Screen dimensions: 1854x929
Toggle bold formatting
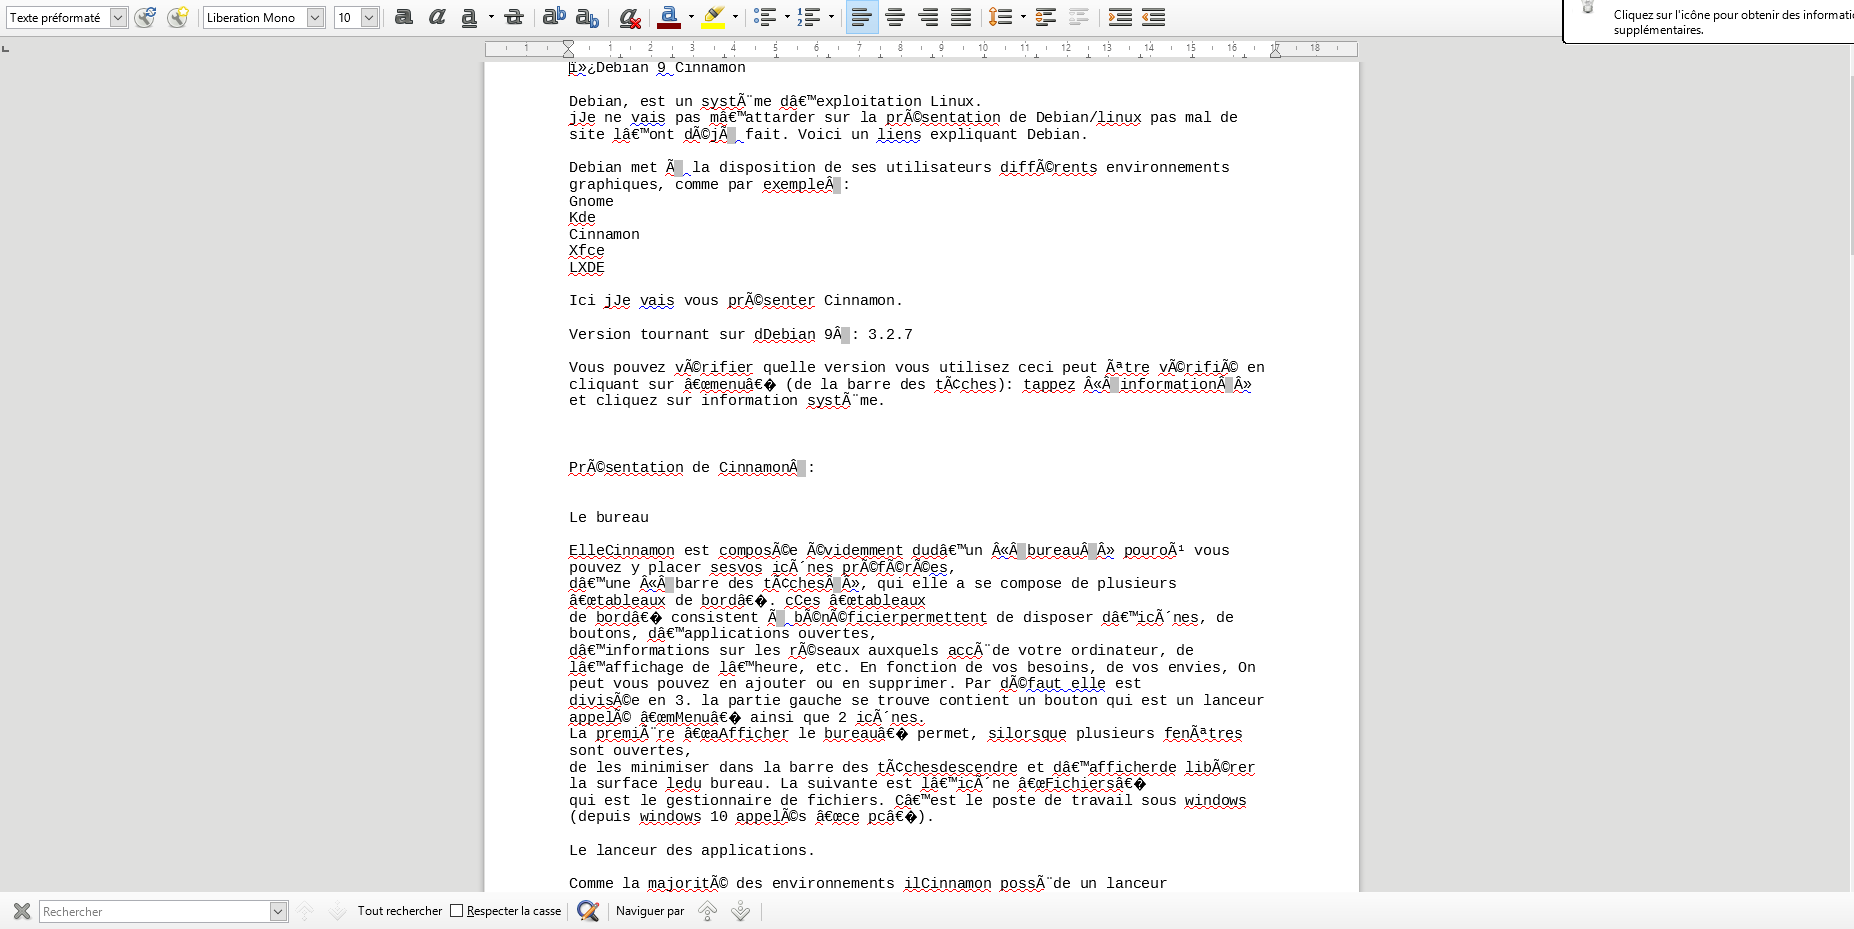pos(403,17)
